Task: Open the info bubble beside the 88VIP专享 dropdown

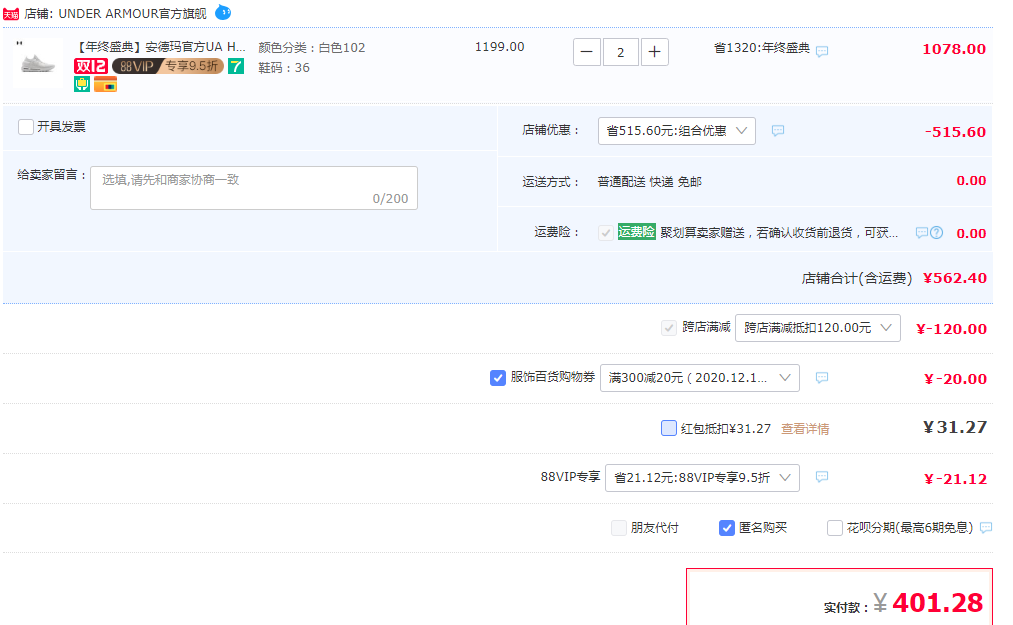Action: coord(822,477)
